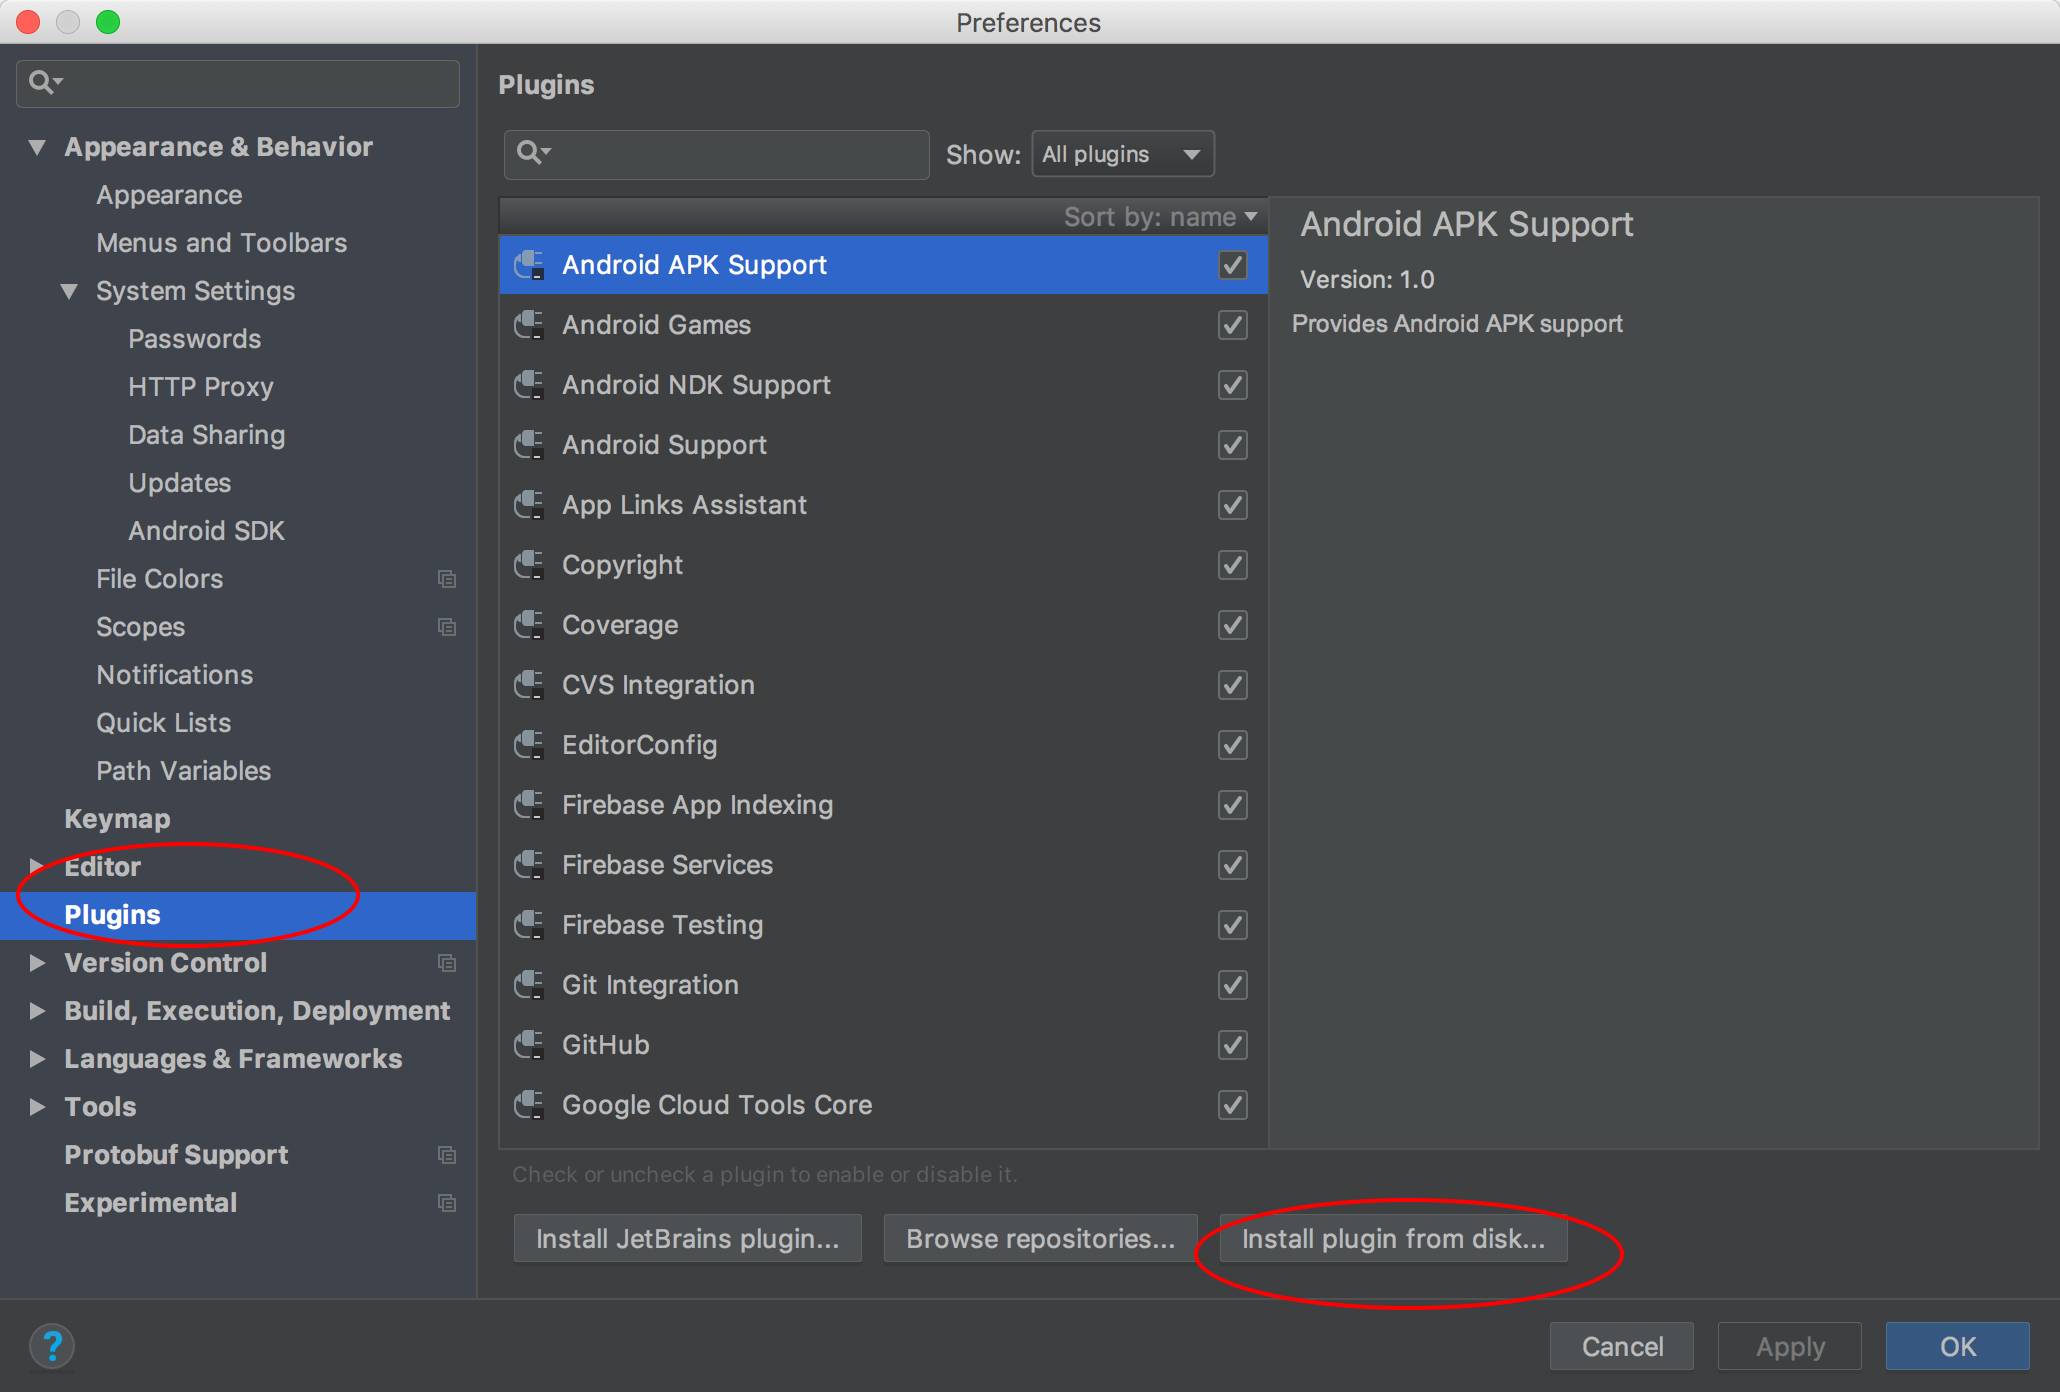
Task: Select the Coverage plugin row
Action: (883, 625)
